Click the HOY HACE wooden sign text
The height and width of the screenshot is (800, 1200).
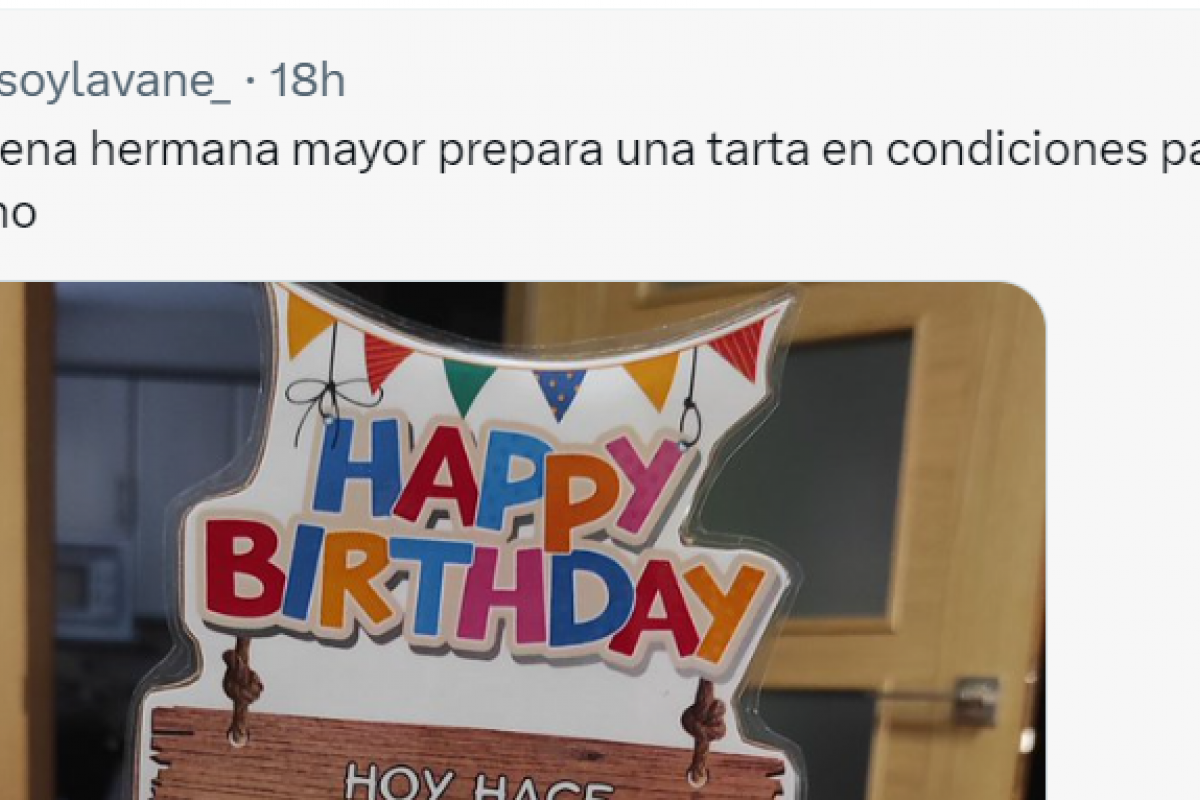(x=480, y=782)
